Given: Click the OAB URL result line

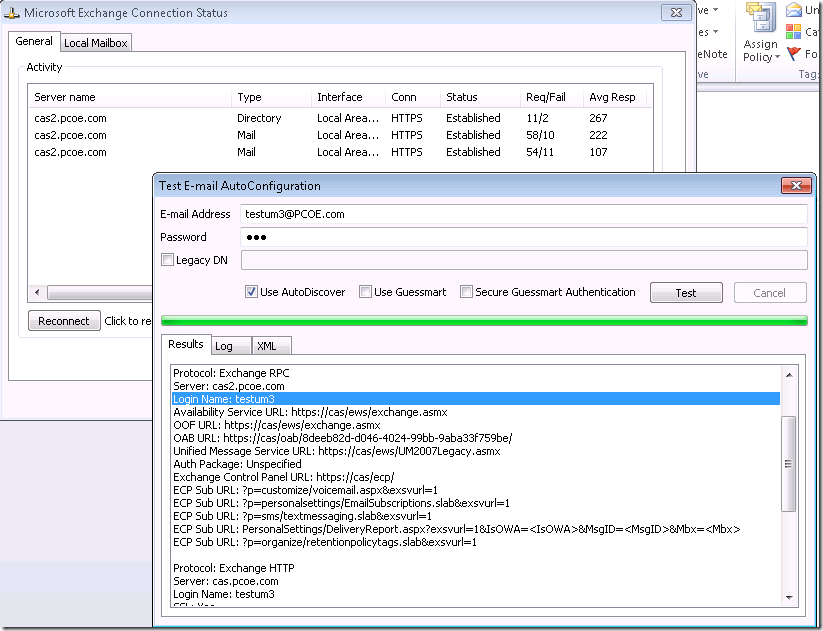Looking at the screenshot, I should pos(476,438).
